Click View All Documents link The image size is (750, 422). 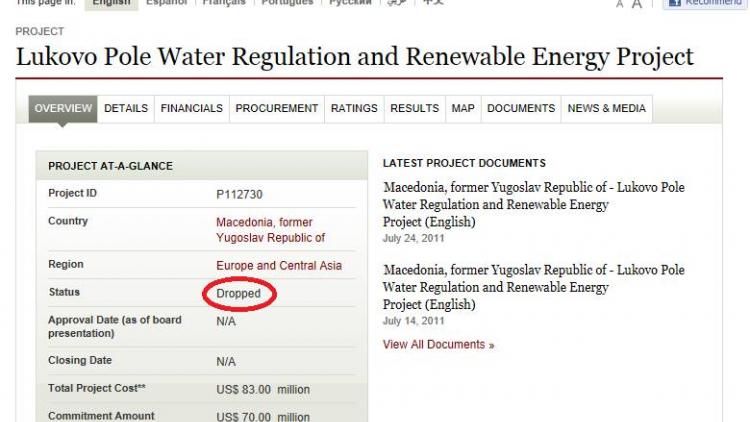[x=439, y=345]
